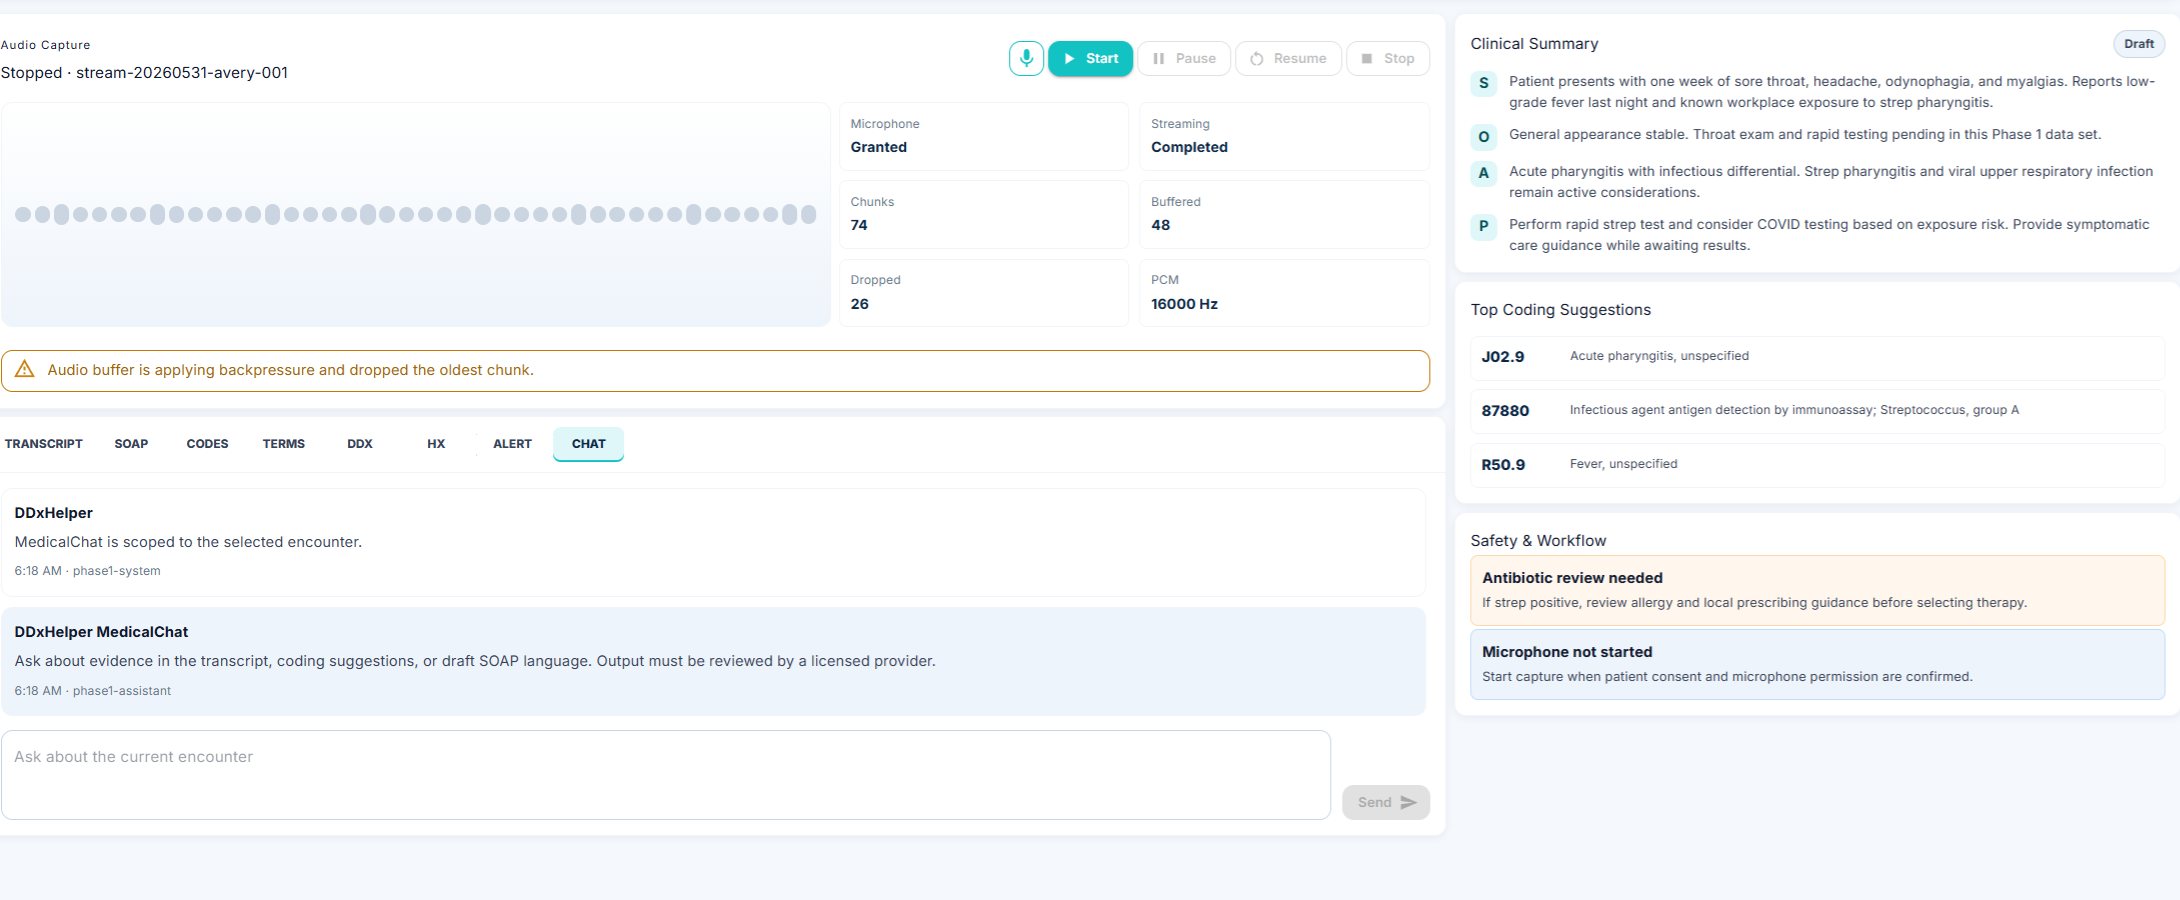
Task: Open the CODES tab
Action: click(x=207, y=444)
